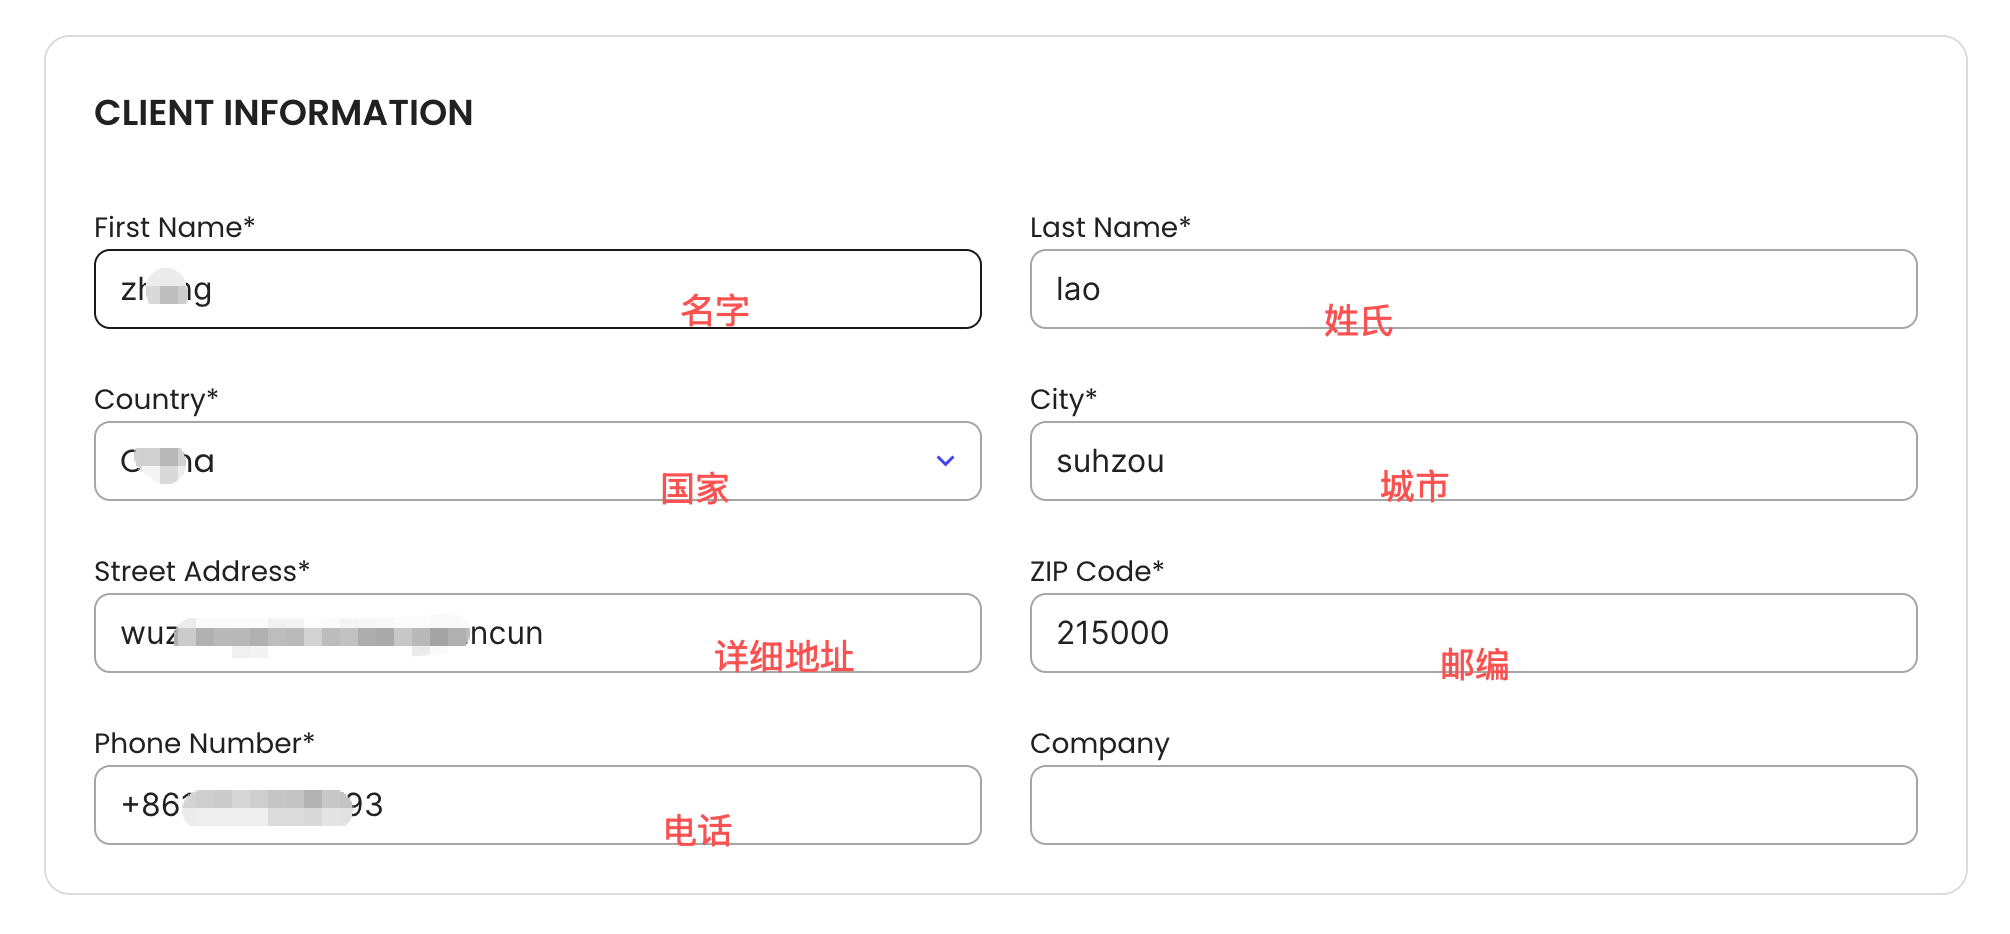
Task: Click the "Last Name*" label
Action: point(1109,227)
